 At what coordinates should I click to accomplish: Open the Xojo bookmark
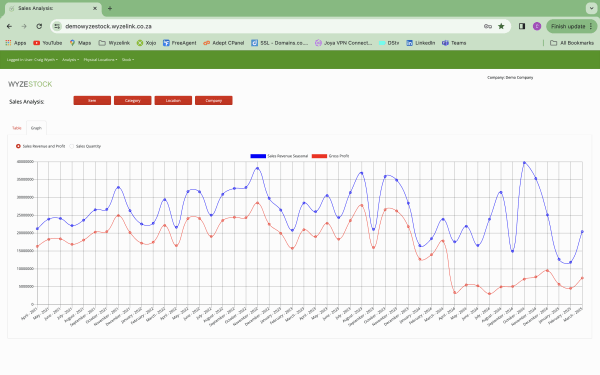point(147,43)
